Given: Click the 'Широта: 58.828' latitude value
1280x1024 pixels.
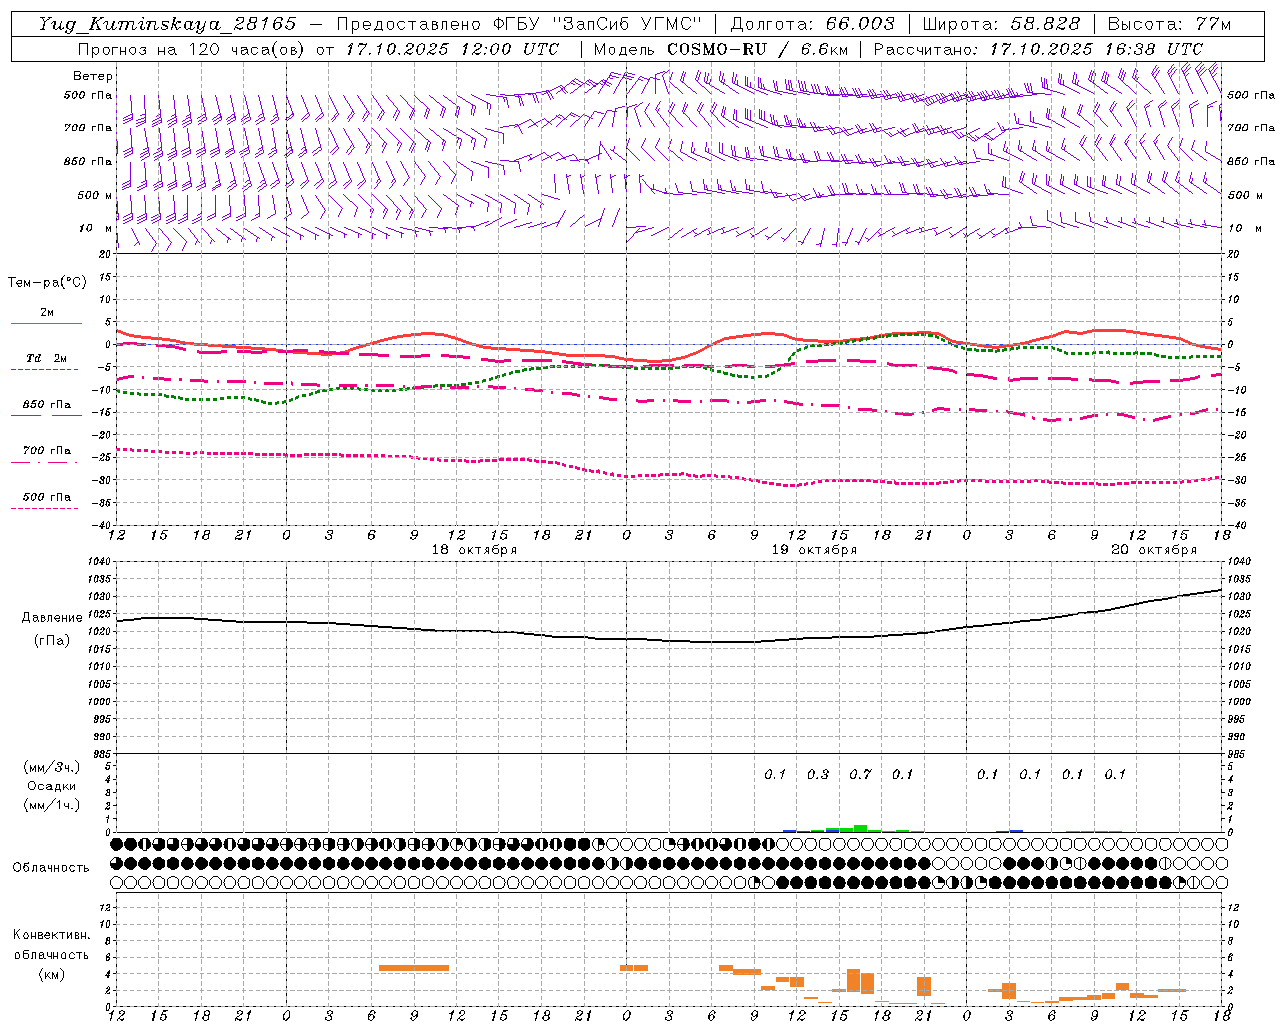Looking at the screenshot, I should 1001,24.
